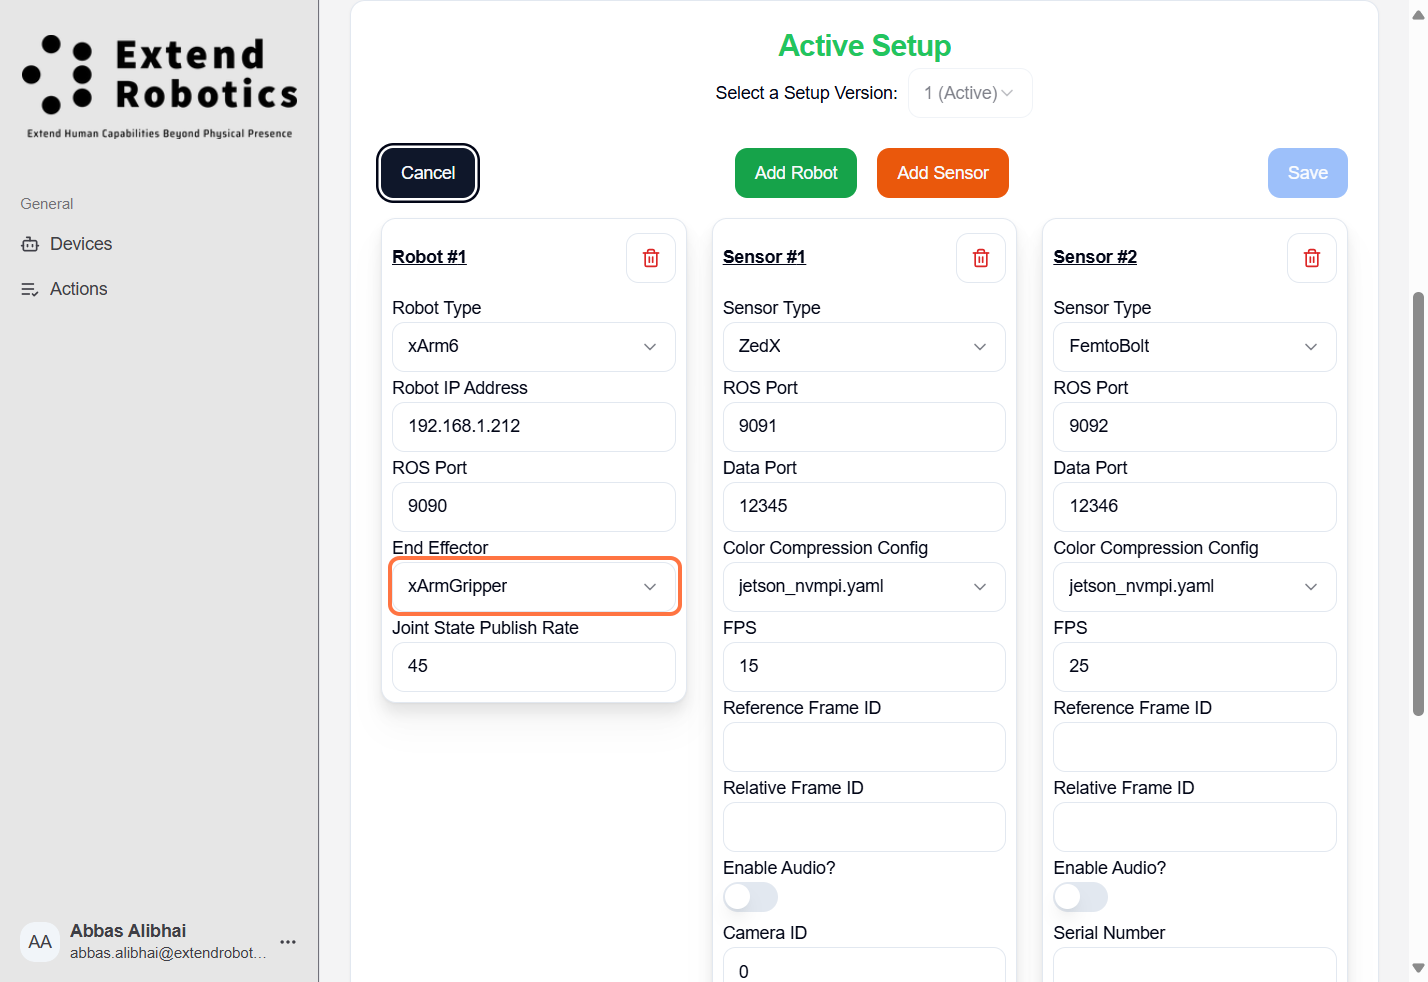This screenshot has width=1428, height=982.
Task: Click the Cancel button
Action: point(428,173)
